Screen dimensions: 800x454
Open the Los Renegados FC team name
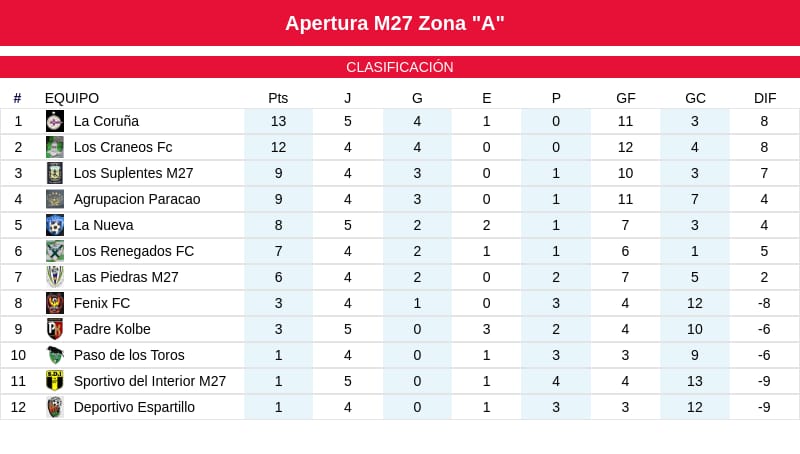134,251
